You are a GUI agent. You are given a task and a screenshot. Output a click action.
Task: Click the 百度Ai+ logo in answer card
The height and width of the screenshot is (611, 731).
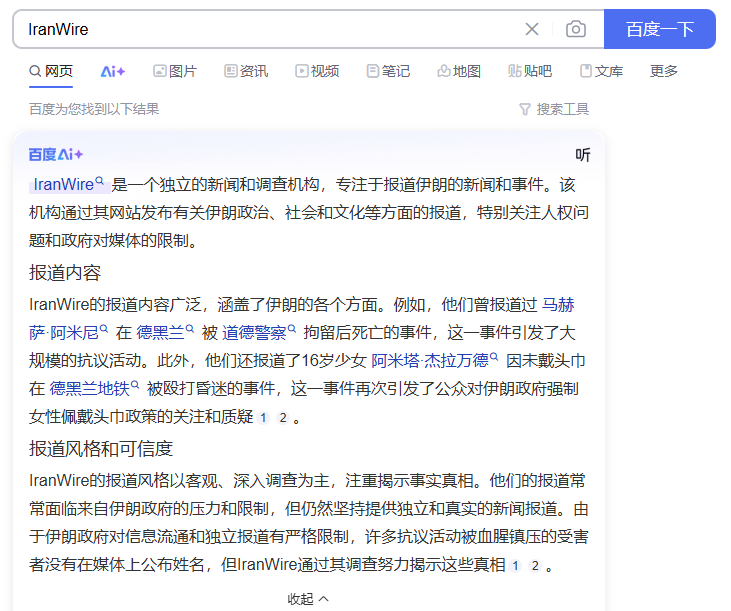[x=55, y=155]
